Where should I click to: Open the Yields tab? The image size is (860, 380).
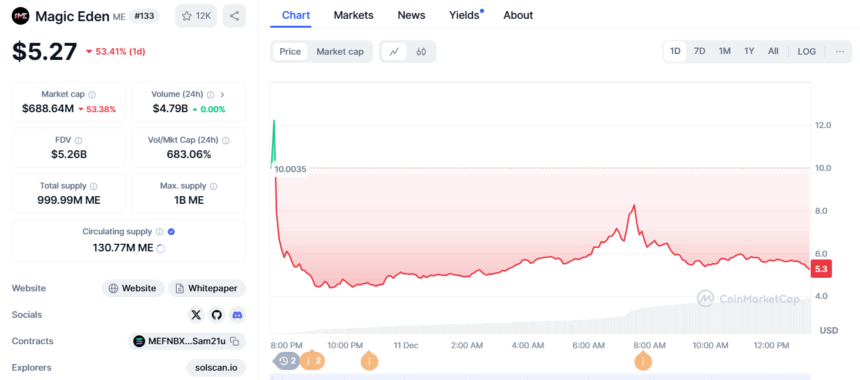(465, 15)
